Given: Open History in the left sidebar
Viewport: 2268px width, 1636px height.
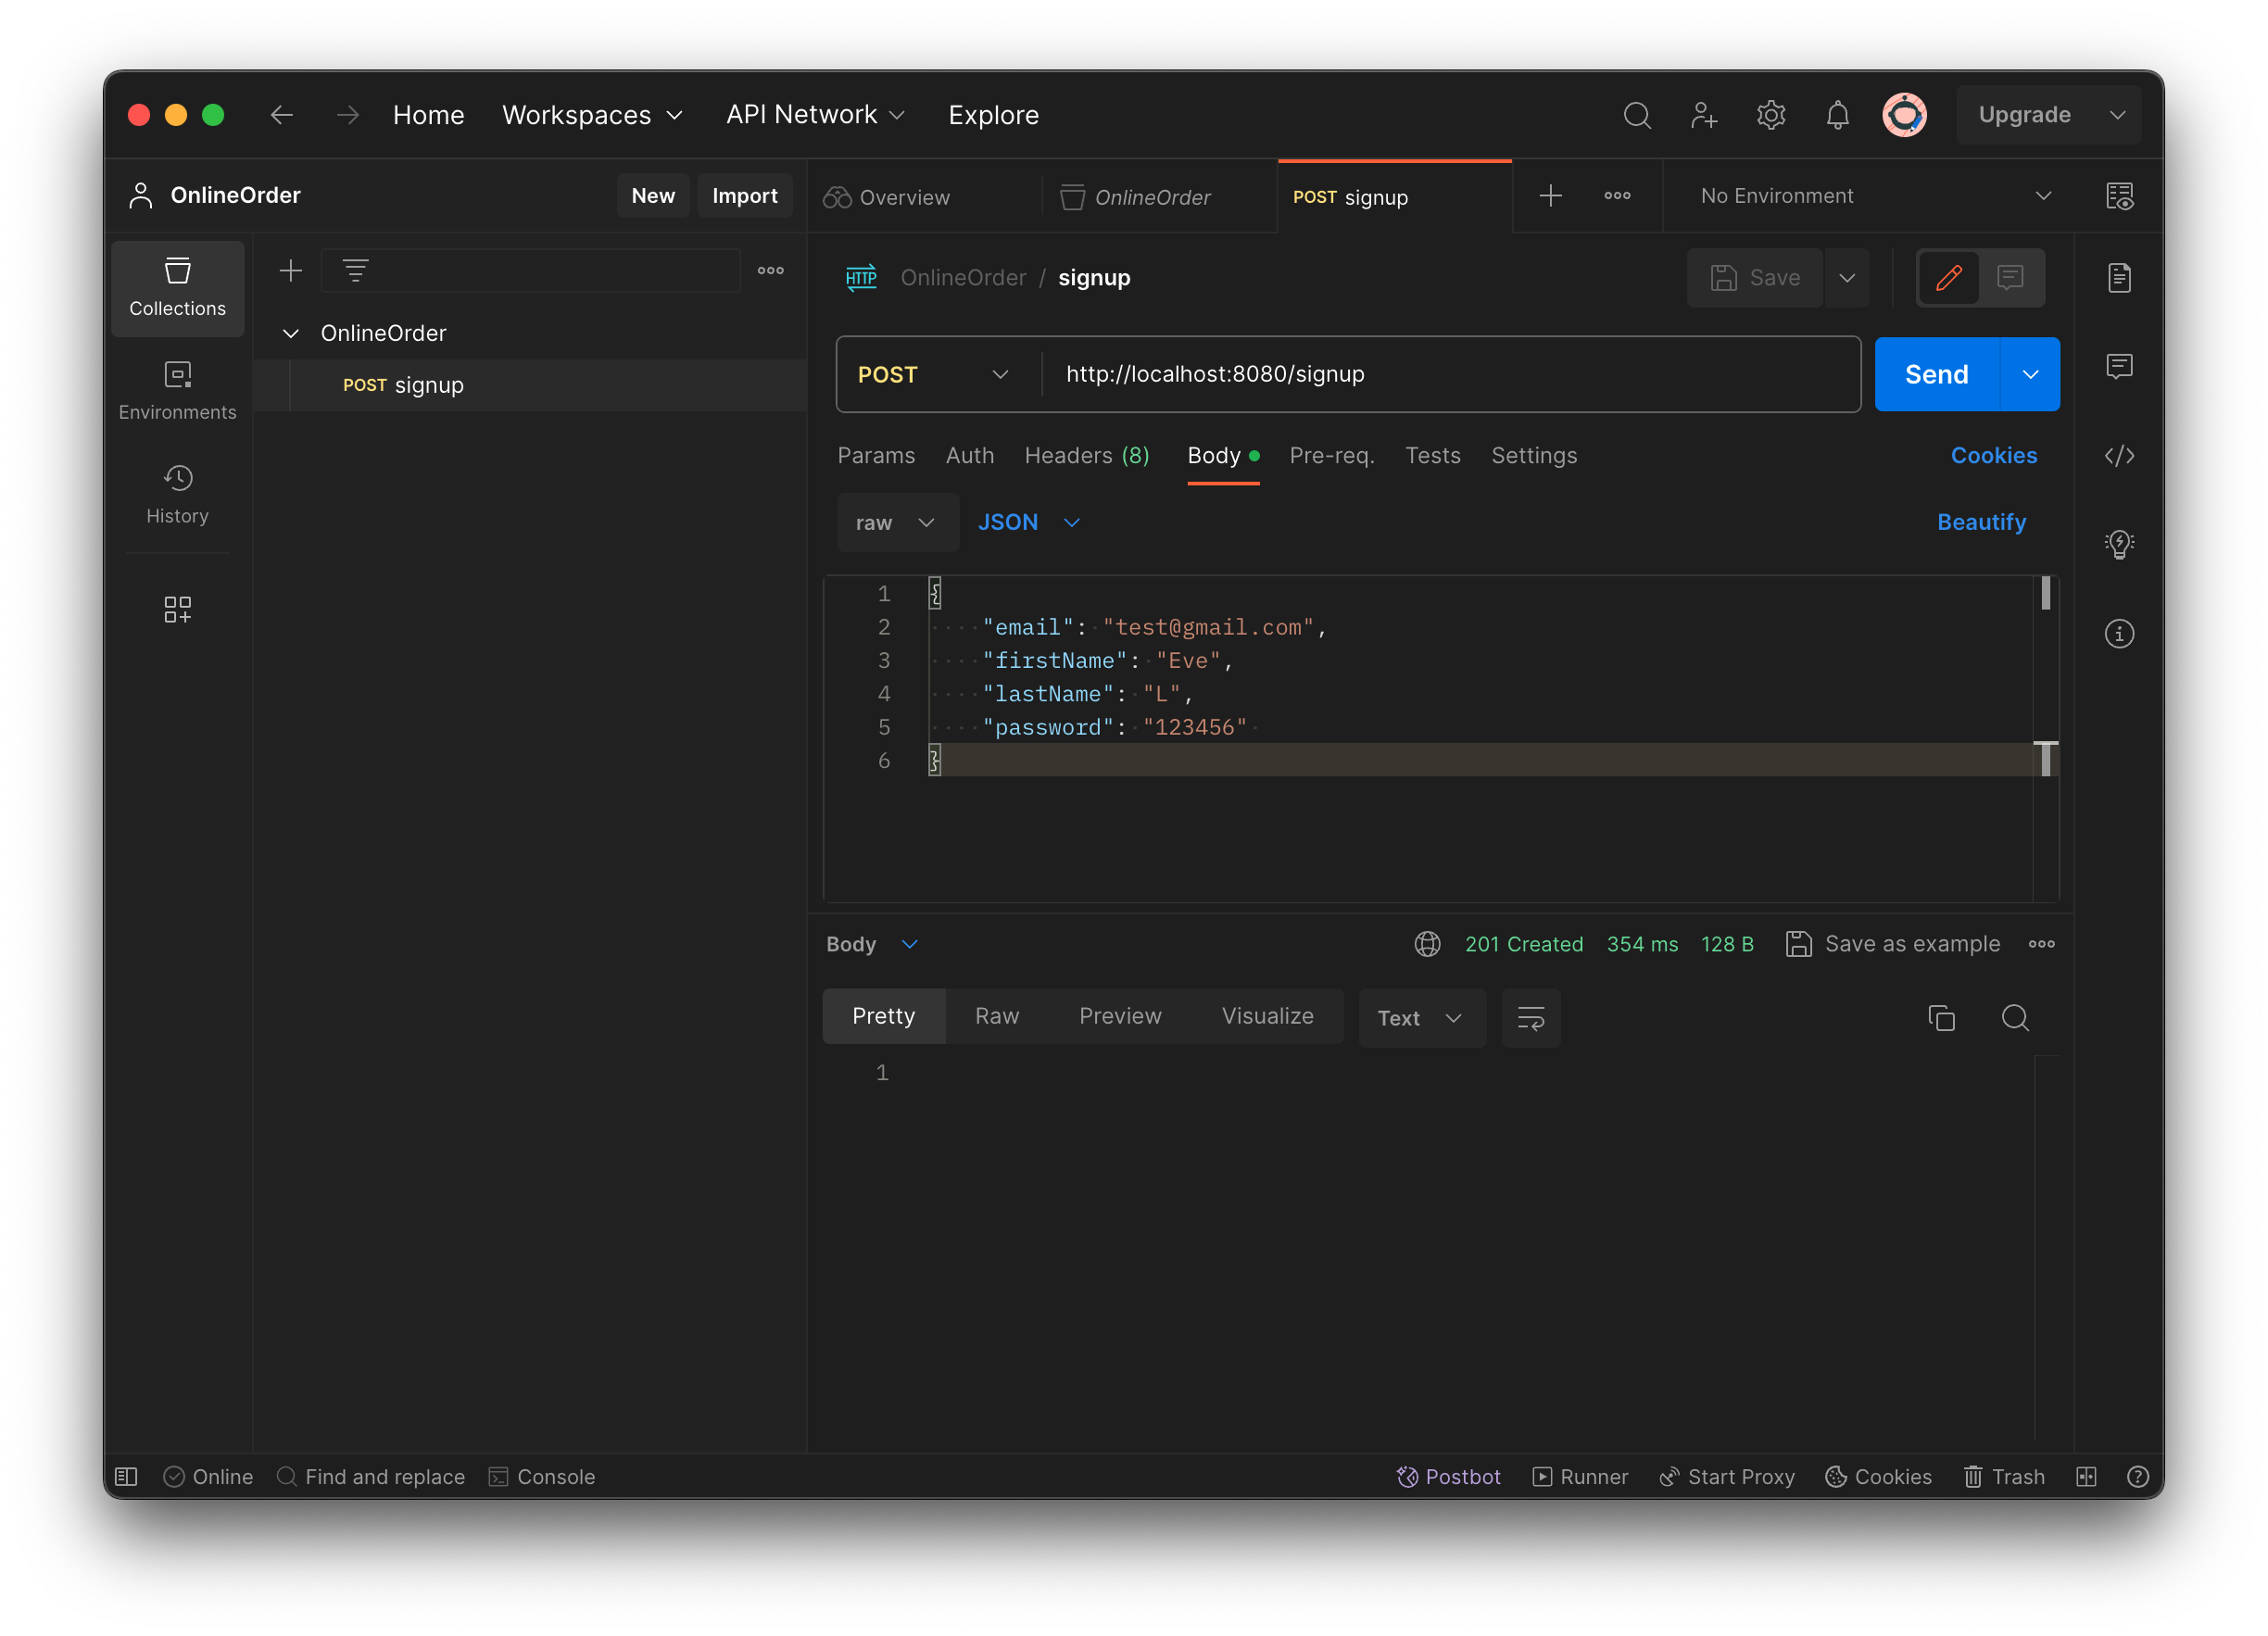Looking at the screenshot, I should (177, 494).
